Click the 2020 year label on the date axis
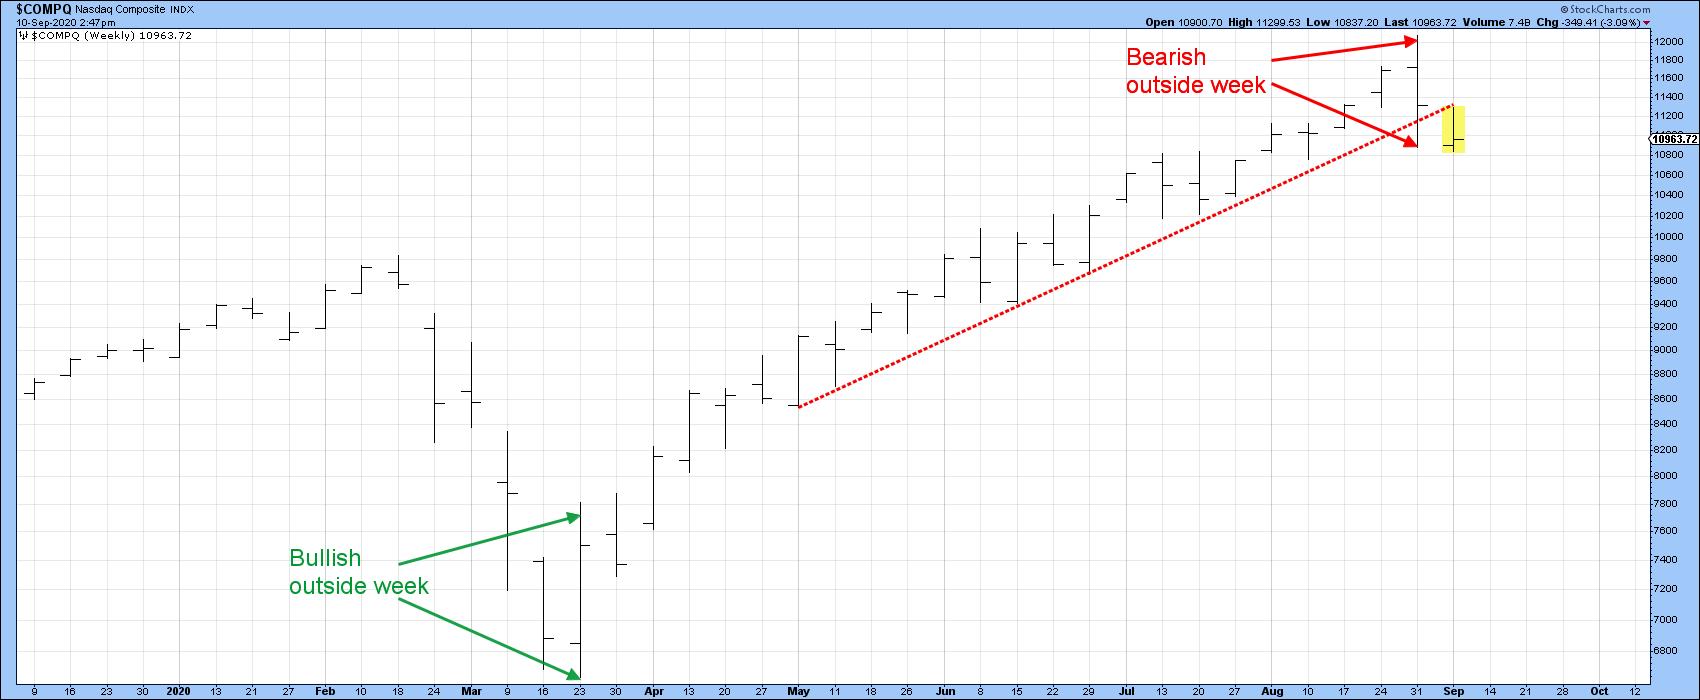Viewport: 1700px width, 700px height. click(179, 690)
